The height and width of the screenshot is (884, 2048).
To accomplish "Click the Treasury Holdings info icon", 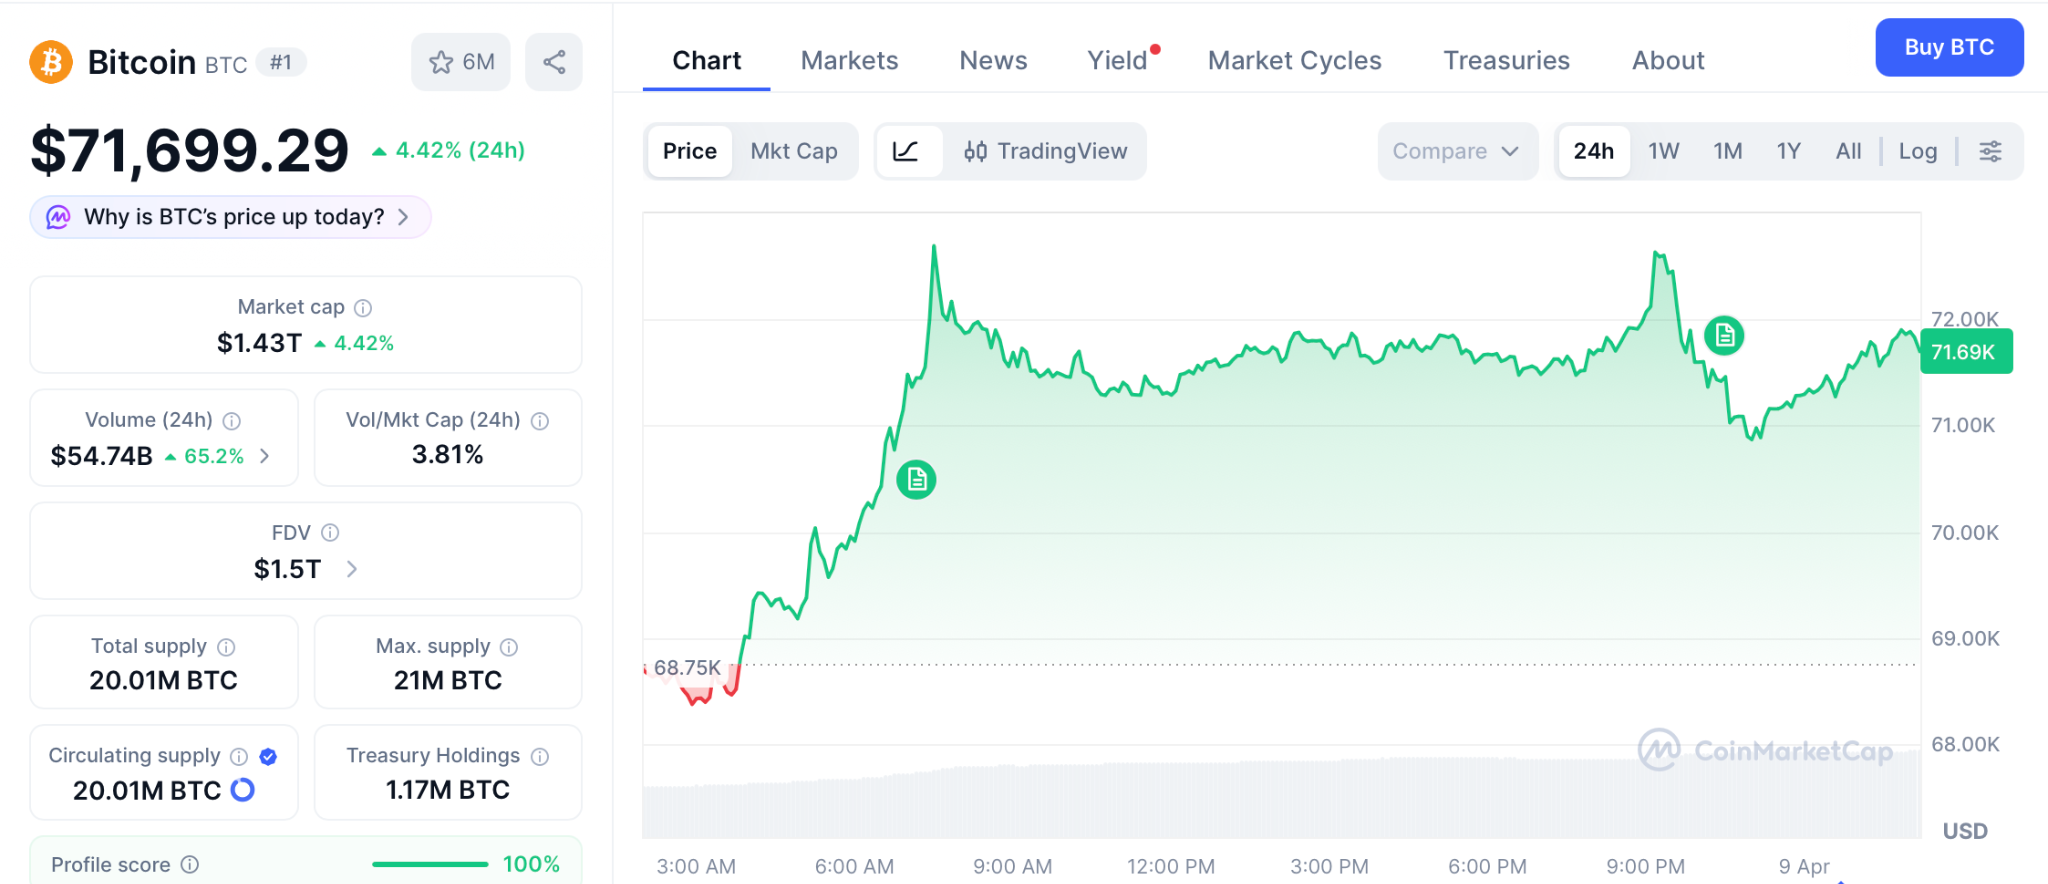I will coord(540,757).
